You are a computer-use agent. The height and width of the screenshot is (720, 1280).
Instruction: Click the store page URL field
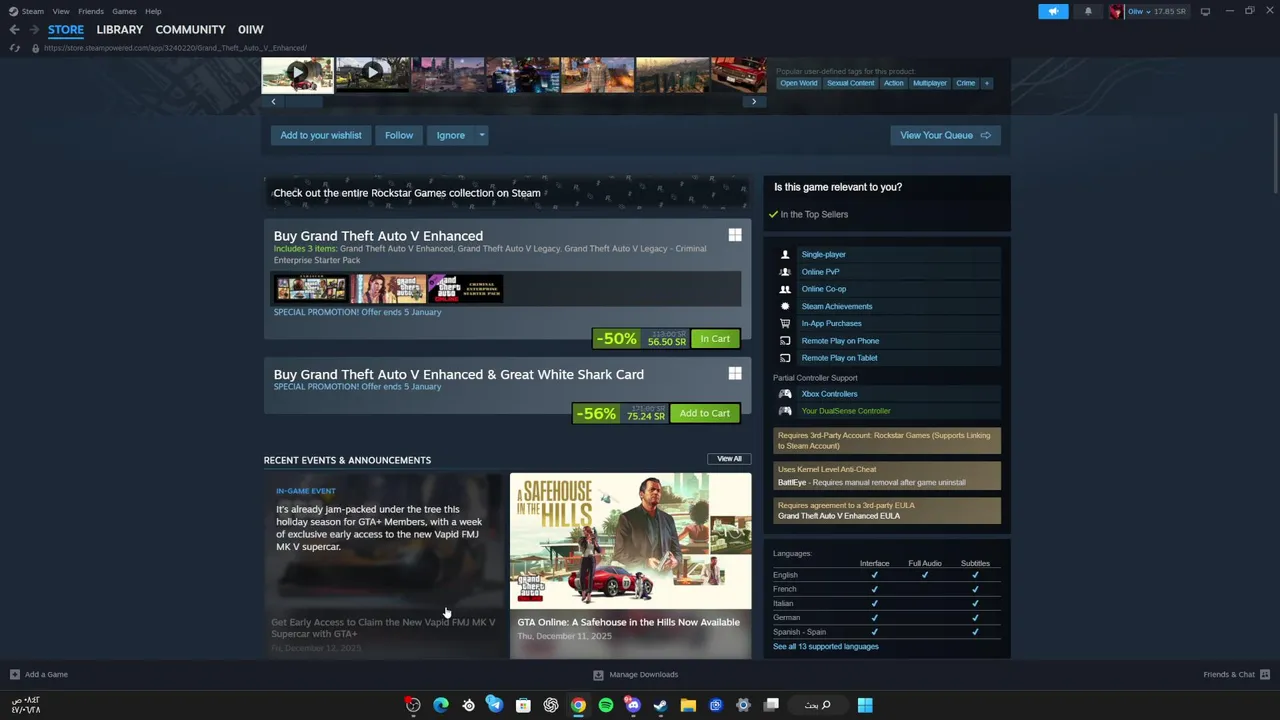(x=175, y=48)
